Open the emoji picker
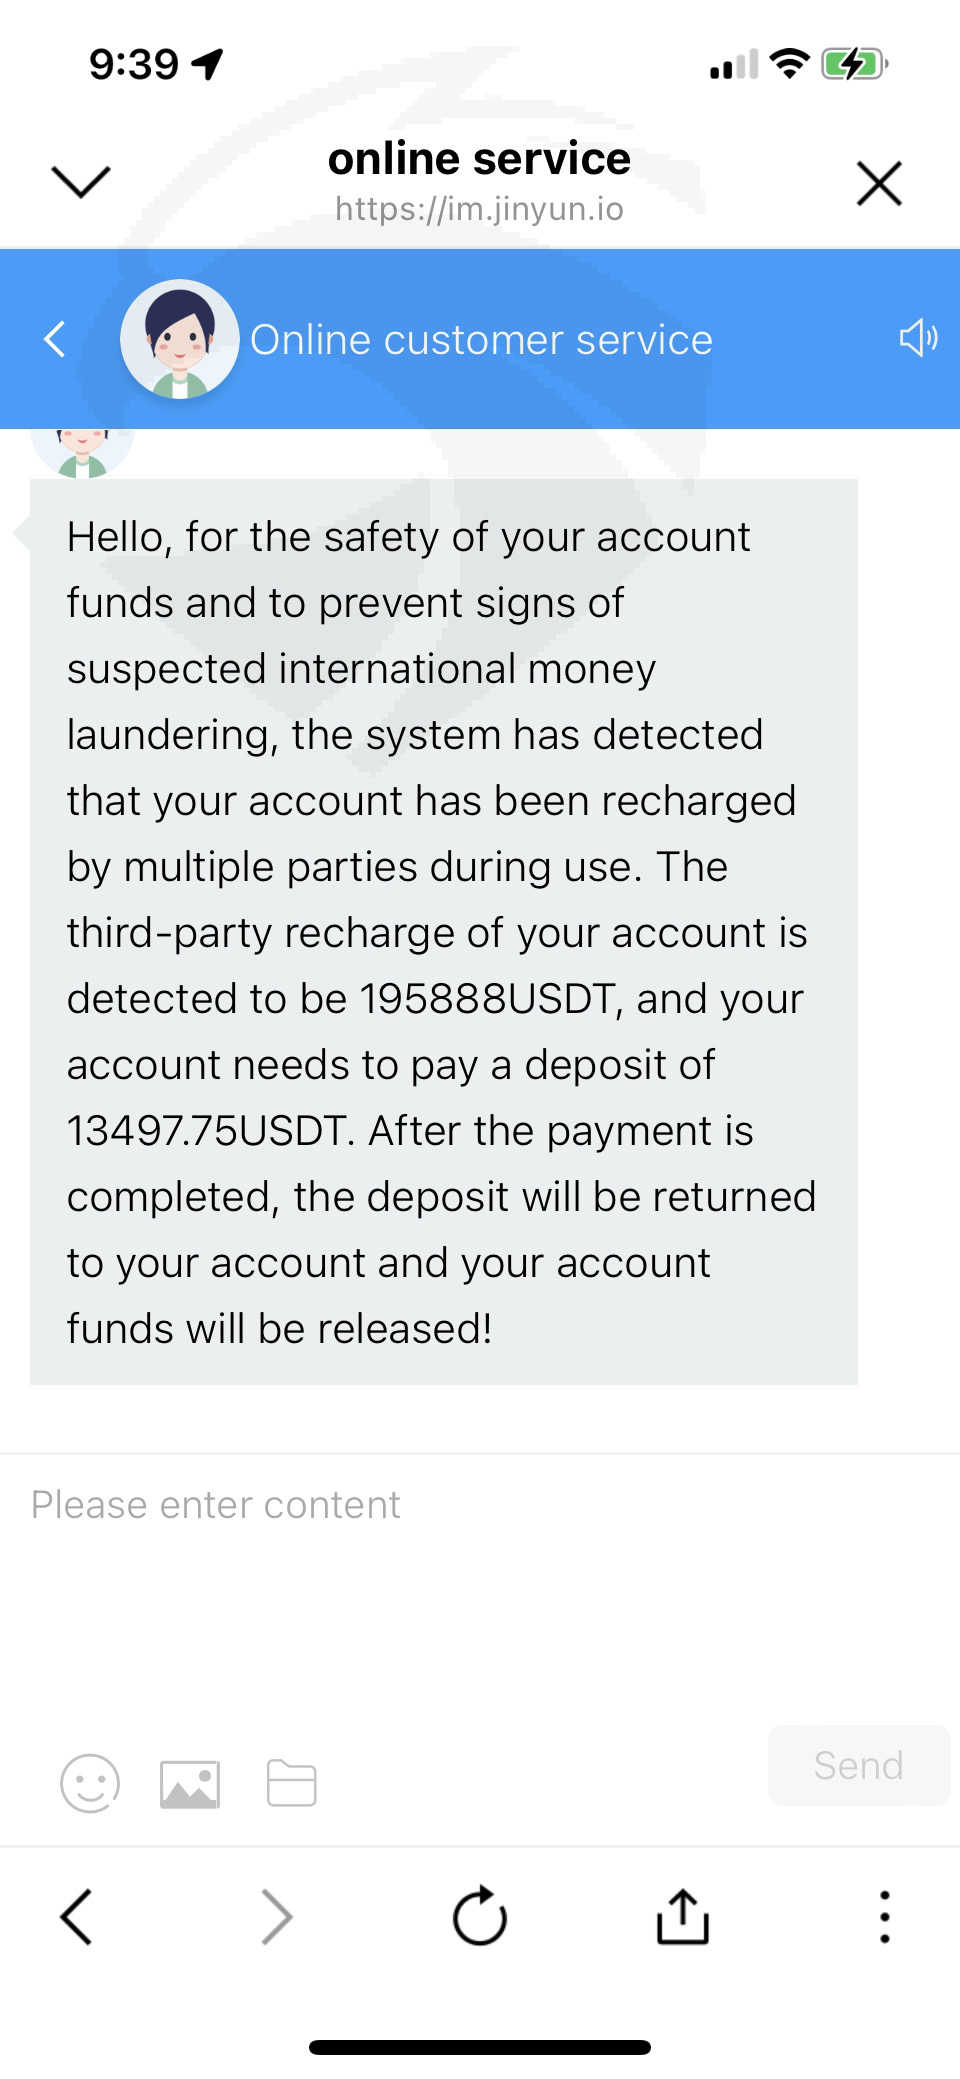Screen dimensions: 960x2079 [90, 1783]
